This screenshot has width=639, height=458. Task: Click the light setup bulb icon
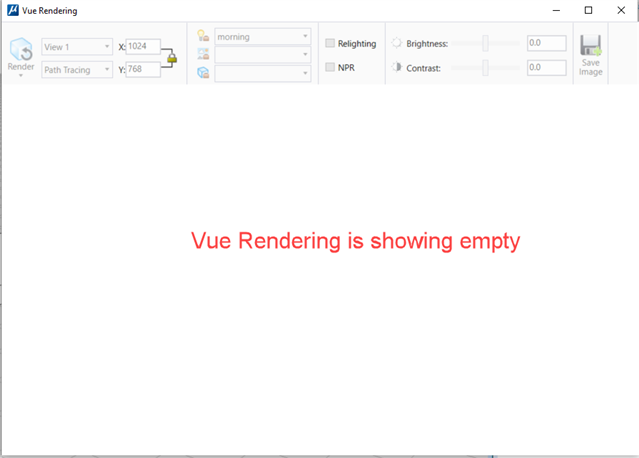click(x=203, y=35)
